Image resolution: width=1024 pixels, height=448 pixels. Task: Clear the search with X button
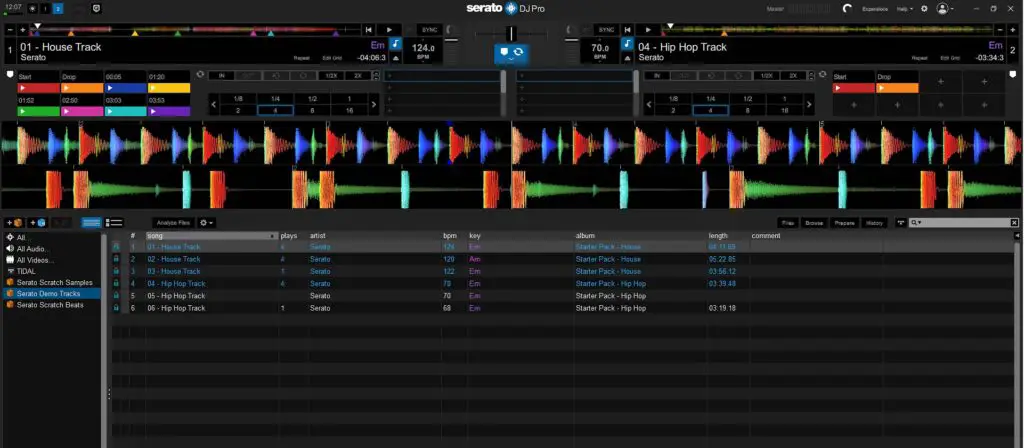pyautogui.click(x=1014, y=223)
